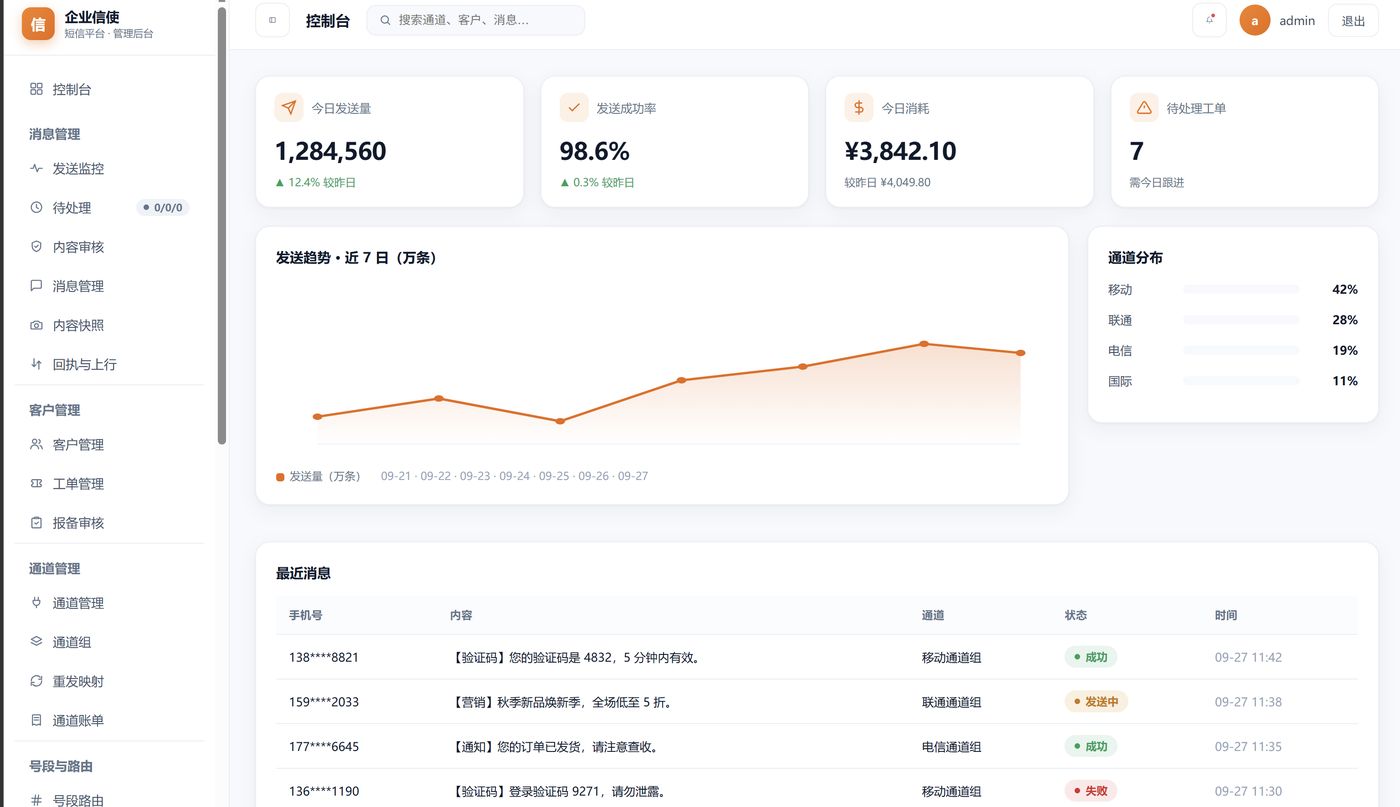Open 重发映射 in the sidebar

tap(108, 681)
